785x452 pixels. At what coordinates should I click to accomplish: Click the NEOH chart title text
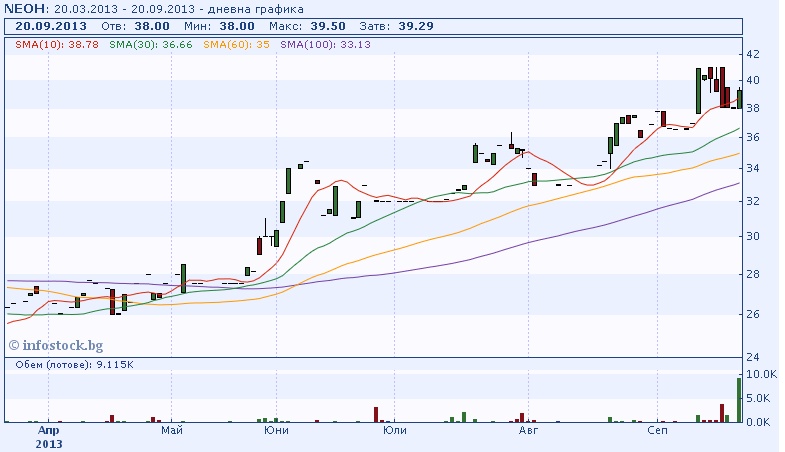[154, 9]
